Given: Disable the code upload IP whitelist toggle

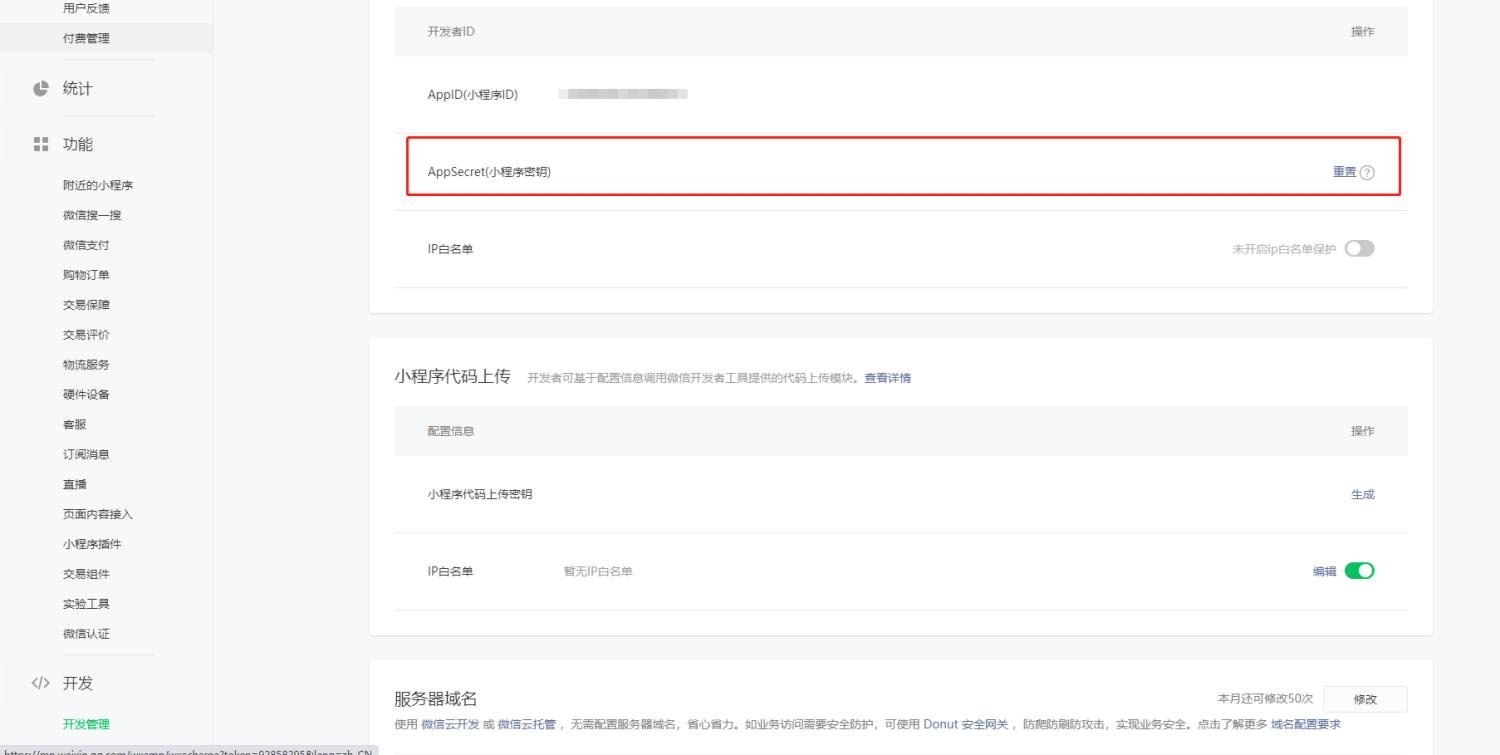Looking at the screenshot, I should (x=1359, y=571).
